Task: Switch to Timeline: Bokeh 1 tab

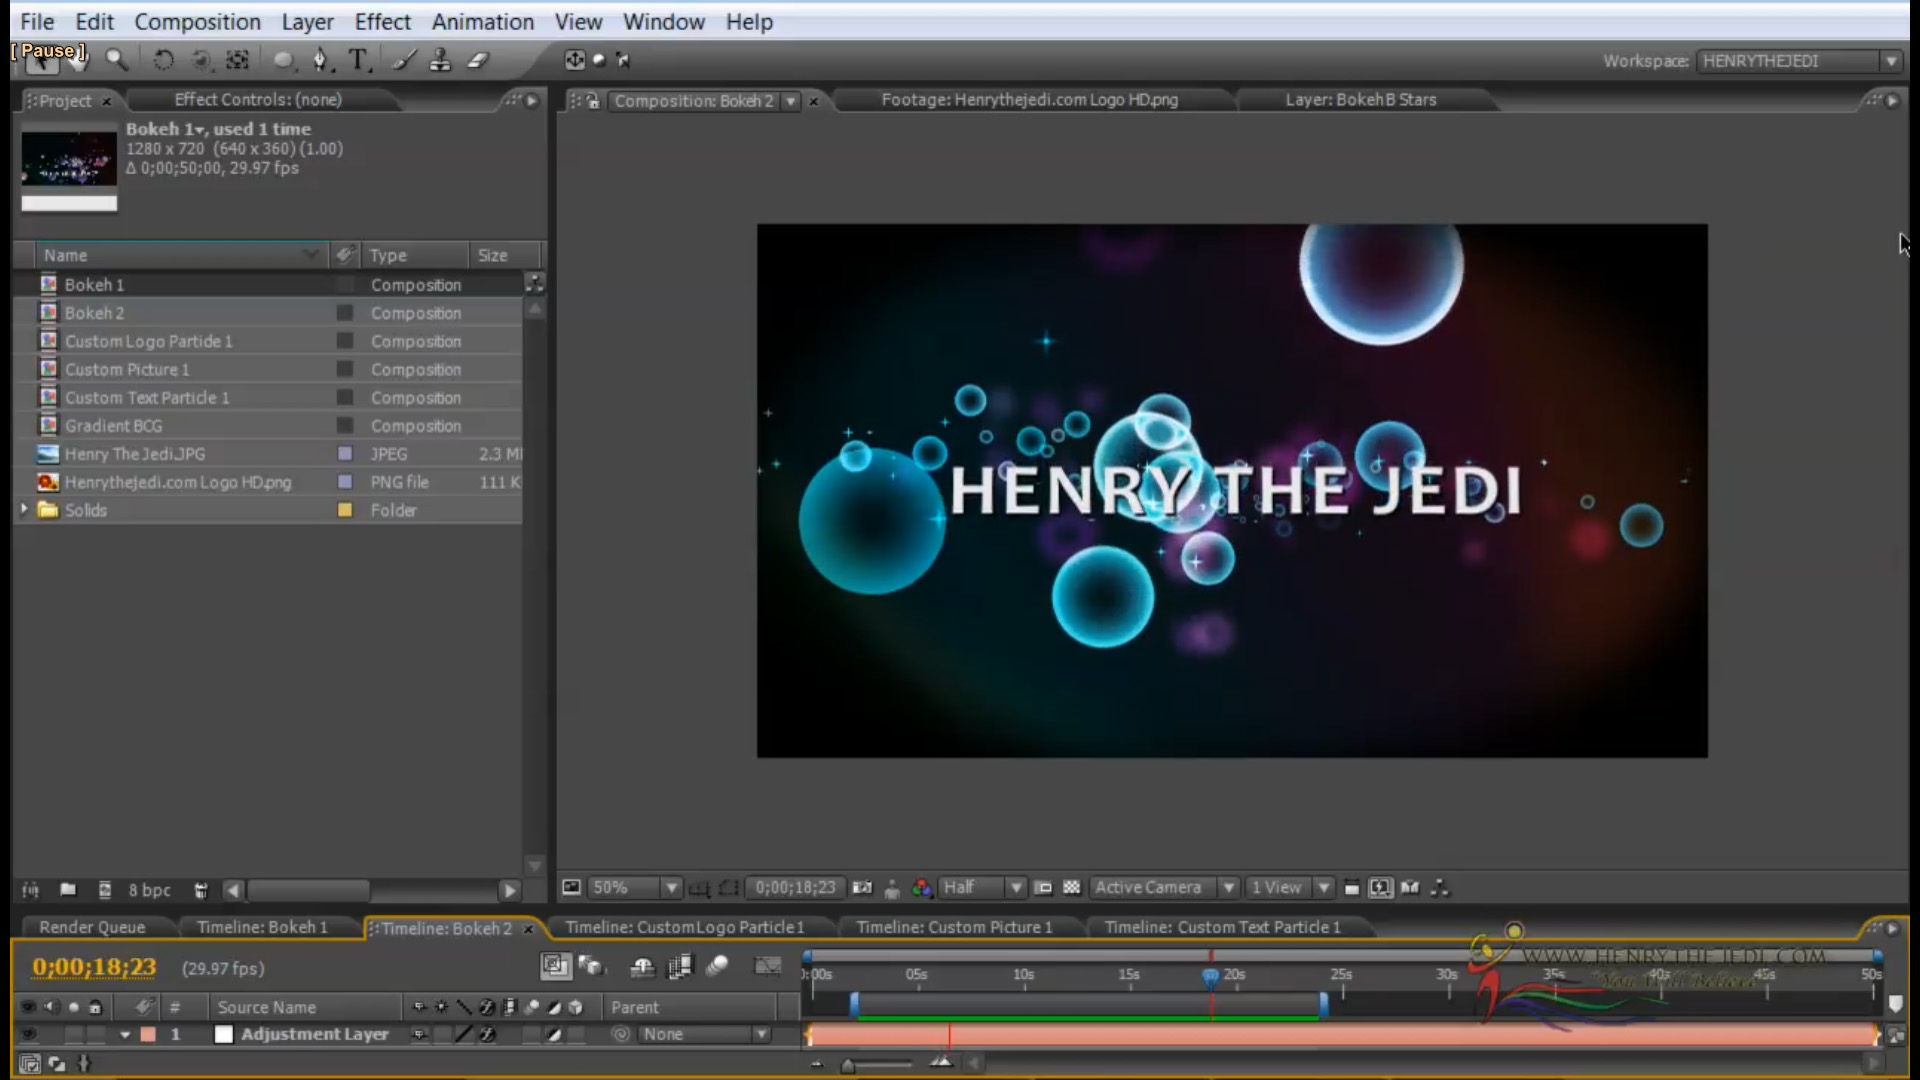Action: tap(261, 927)
